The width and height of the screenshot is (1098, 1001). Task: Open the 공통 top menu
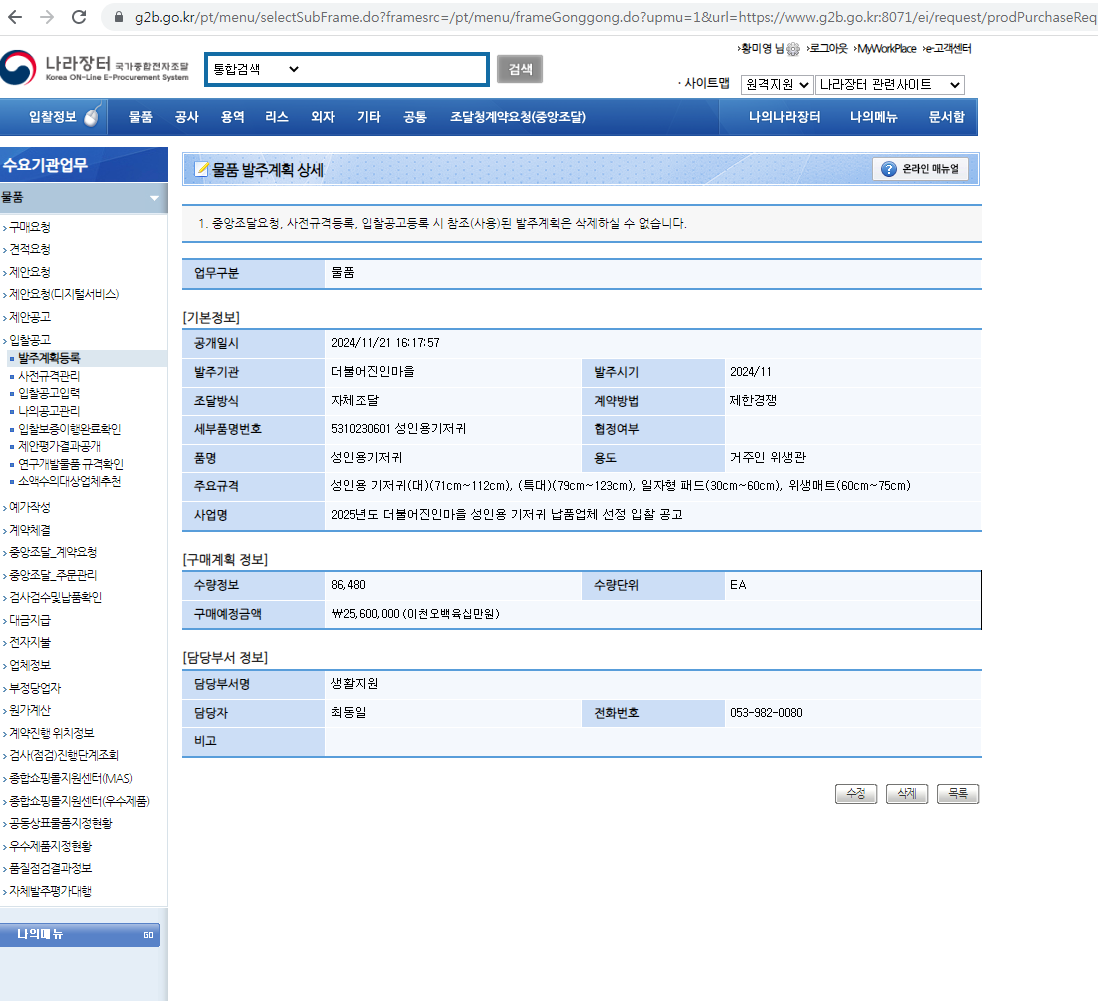click(x=415, y=117)
